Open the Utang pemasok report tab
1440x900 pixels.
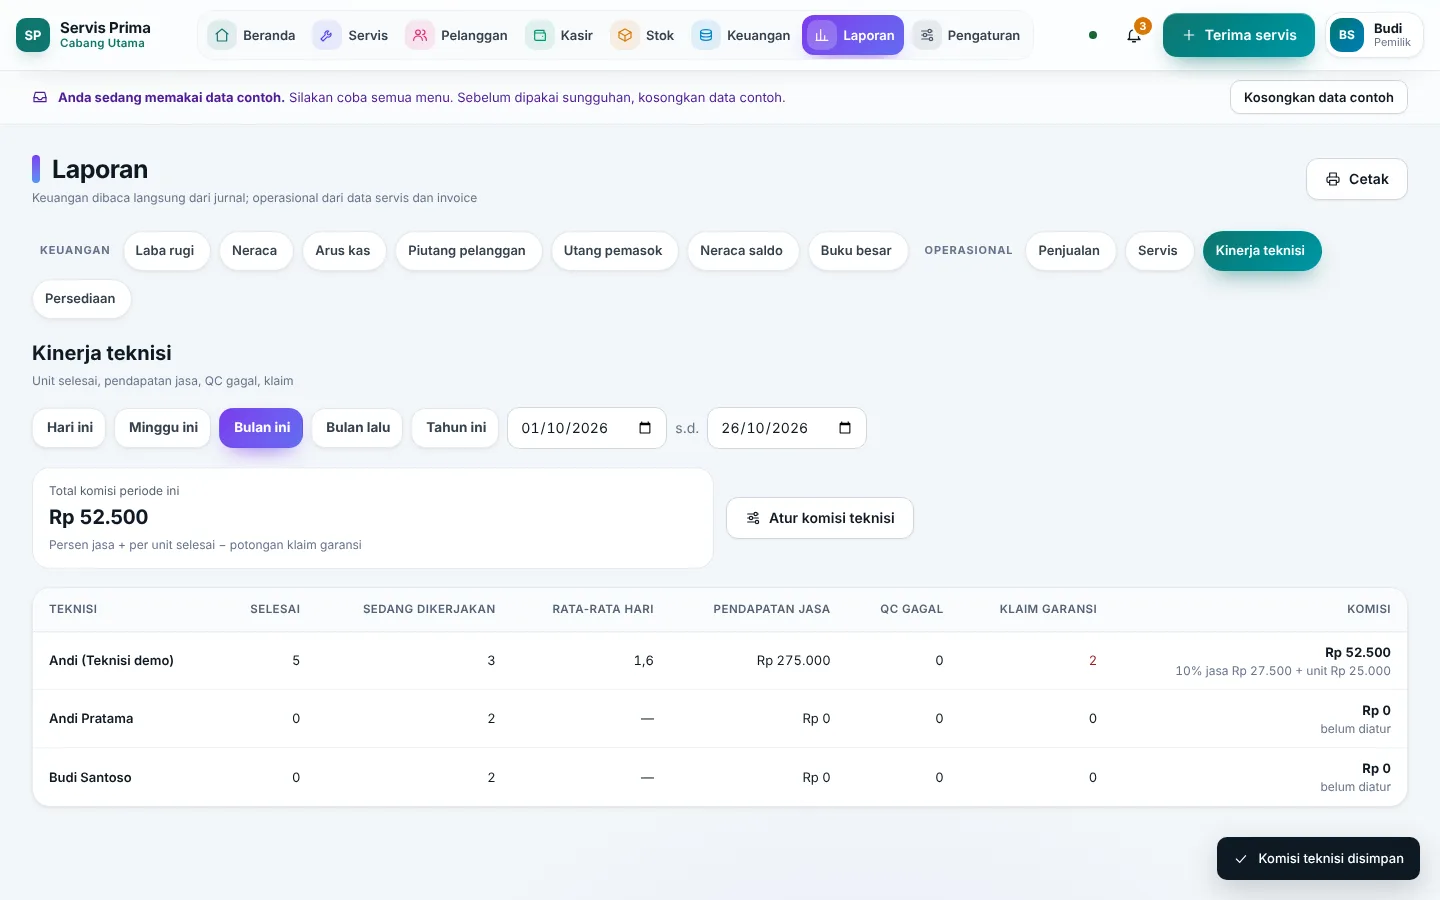613,251
